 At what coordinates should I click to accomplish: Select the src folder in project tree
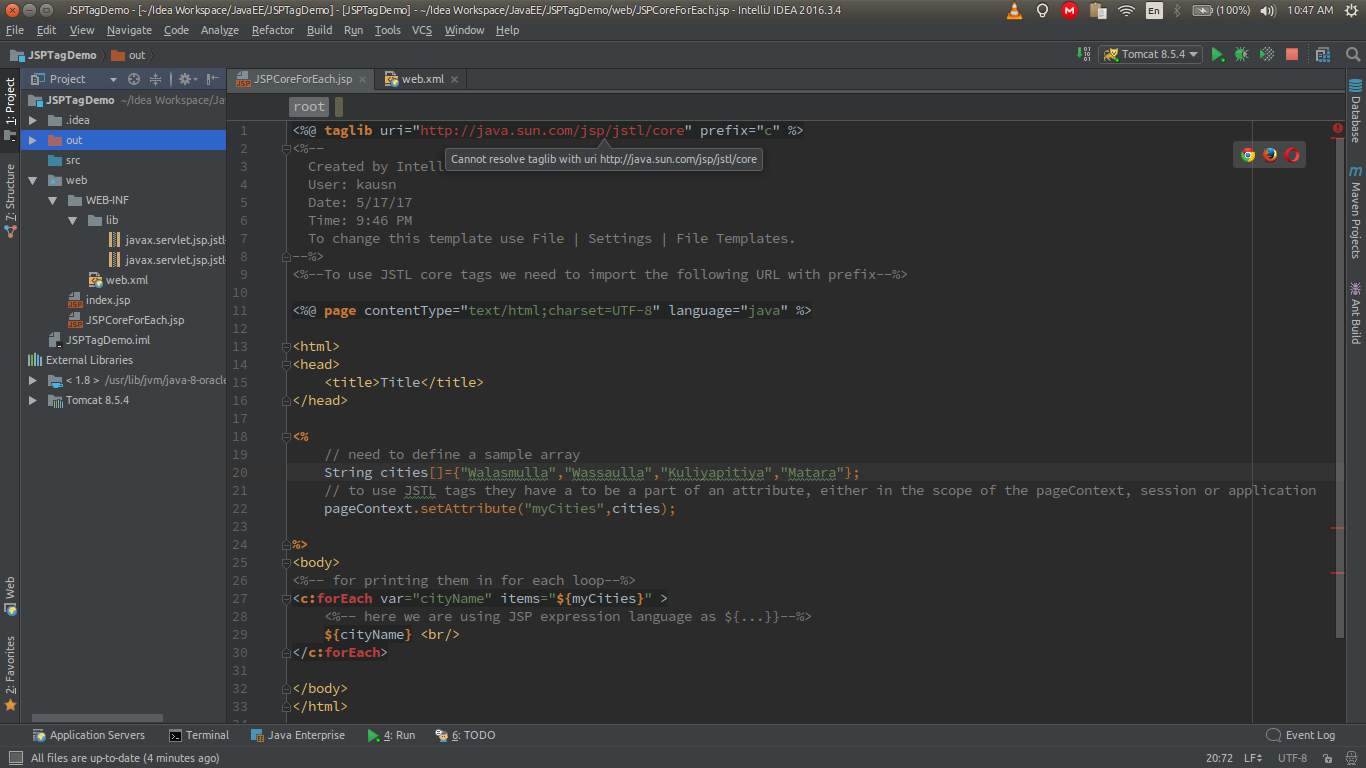[x=64, y=160]
